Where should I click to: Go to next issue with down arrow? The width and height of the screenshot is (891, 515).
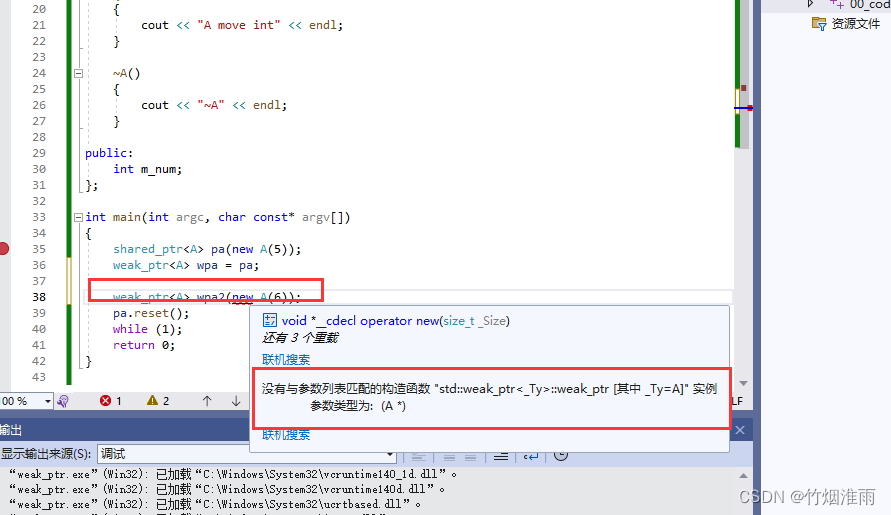[236, 401]
